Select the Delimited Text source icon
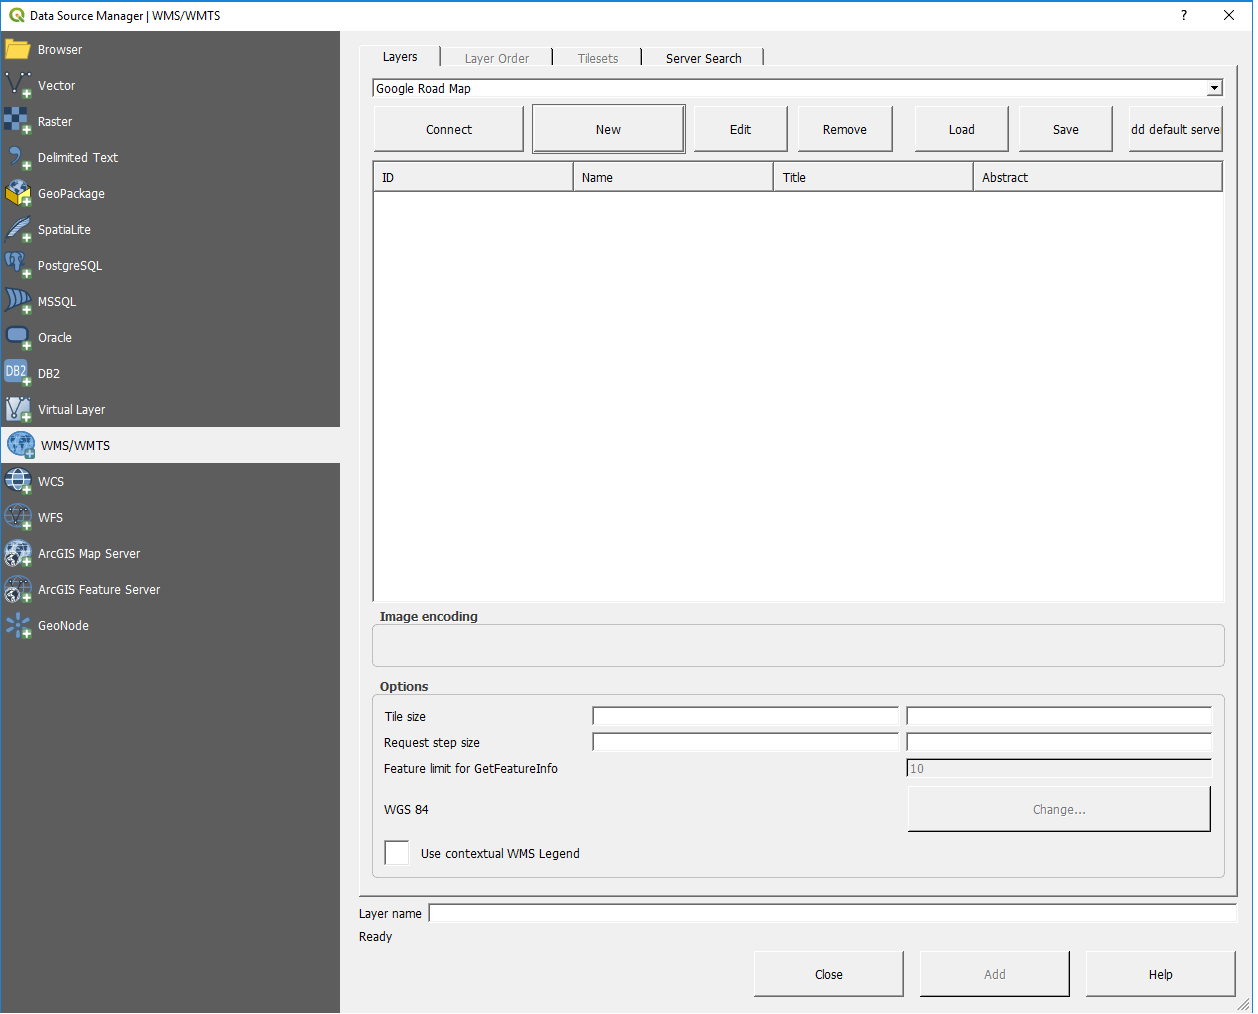The image size is (1258, 1014). click(x=18, y=157)
